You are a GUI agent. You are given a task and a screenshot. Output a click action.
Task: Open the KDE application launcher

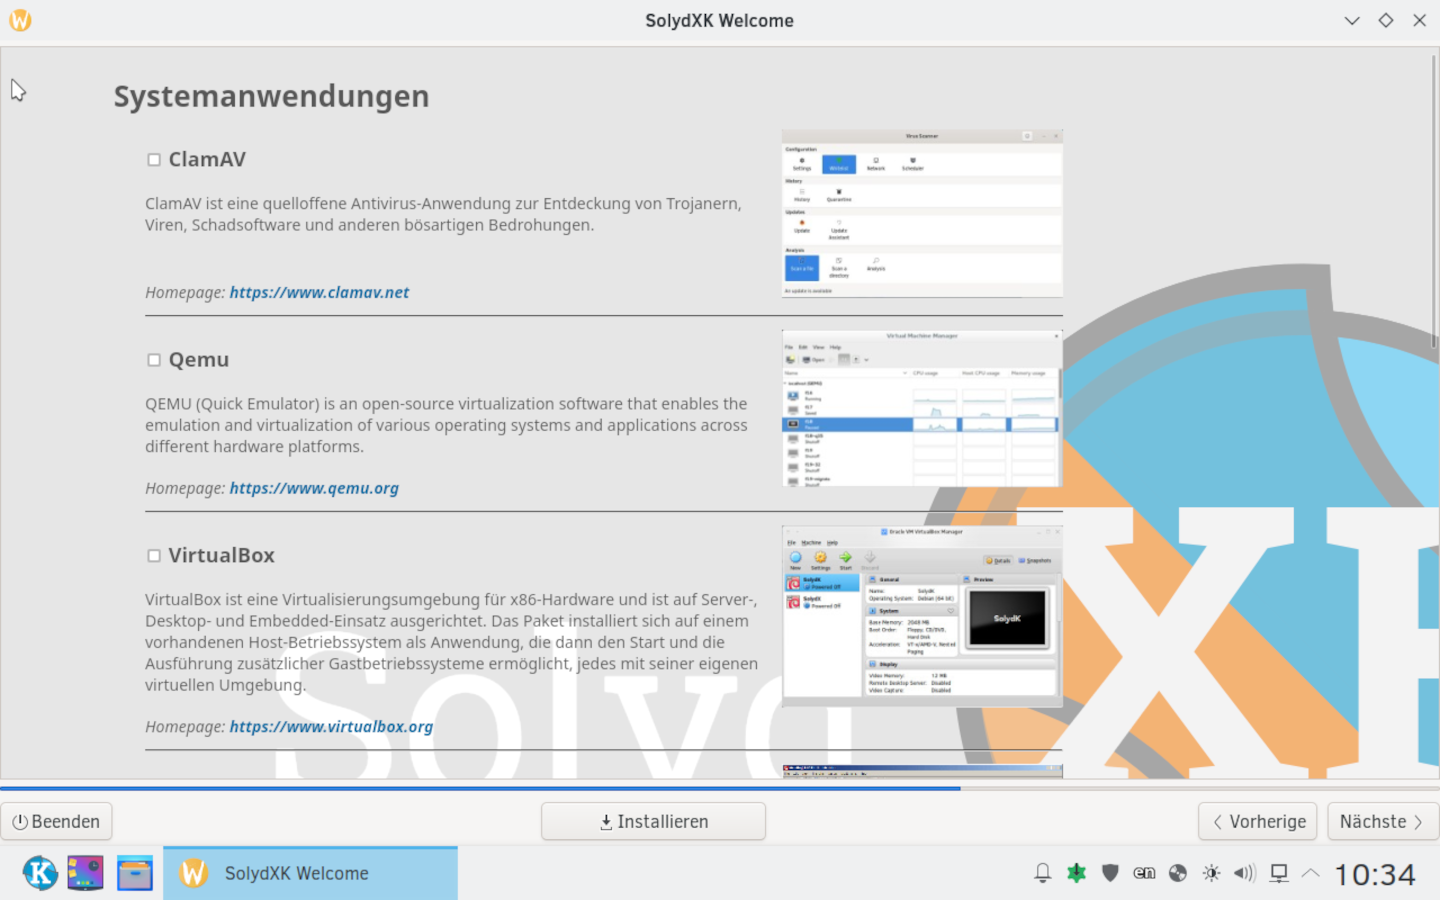click(40, 873)
